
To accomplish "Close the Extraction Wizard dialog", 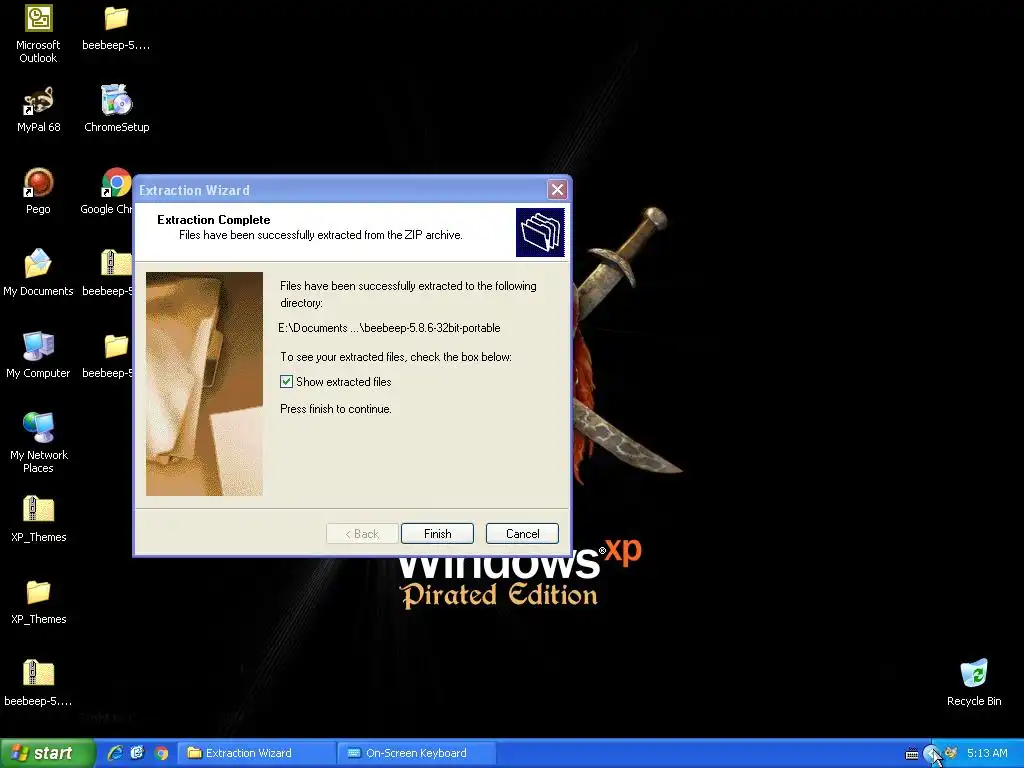I will click(557, 190).
